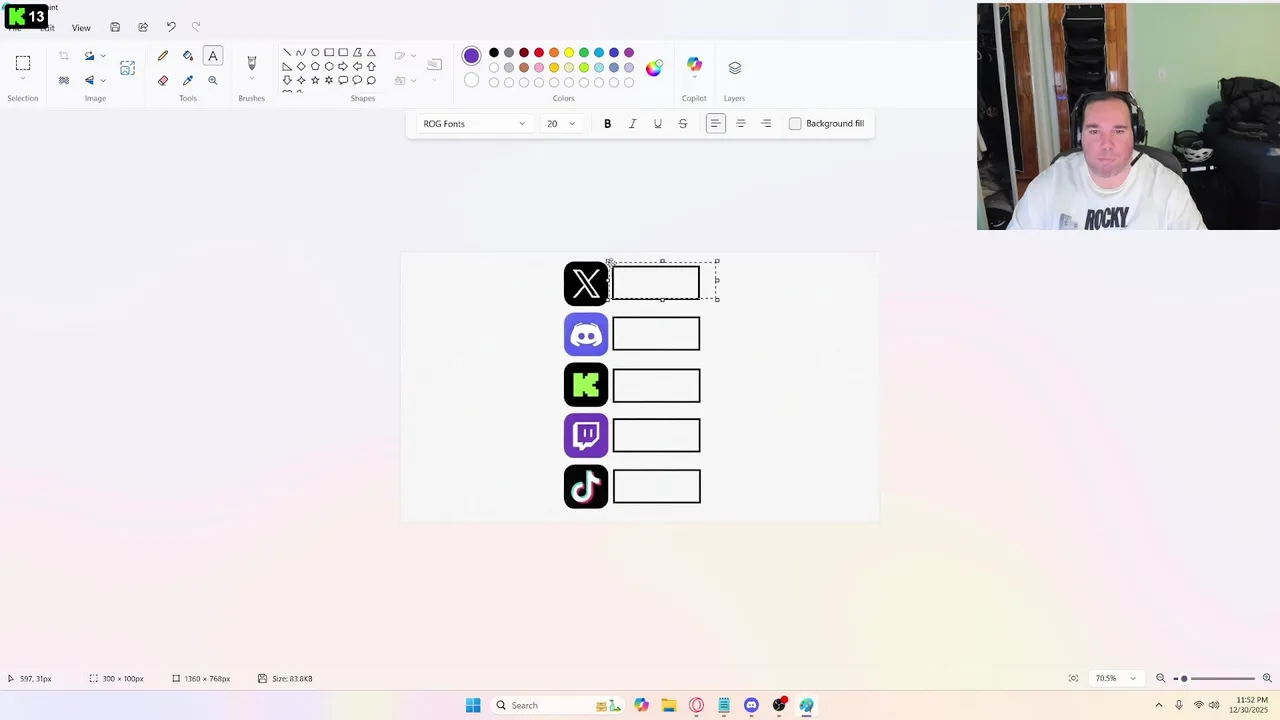Show hidden system tray icons
This screenshot has height=720, width=1280.
1159,705
